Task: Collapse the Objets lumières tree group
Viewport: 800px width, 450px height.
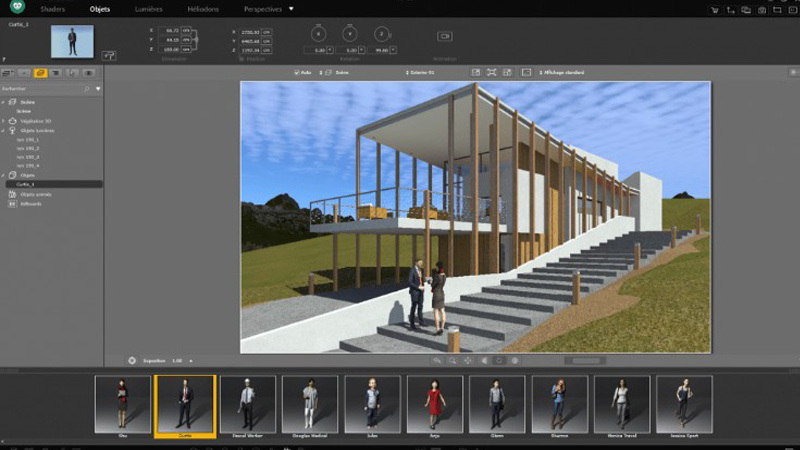Action: point(3,131)
